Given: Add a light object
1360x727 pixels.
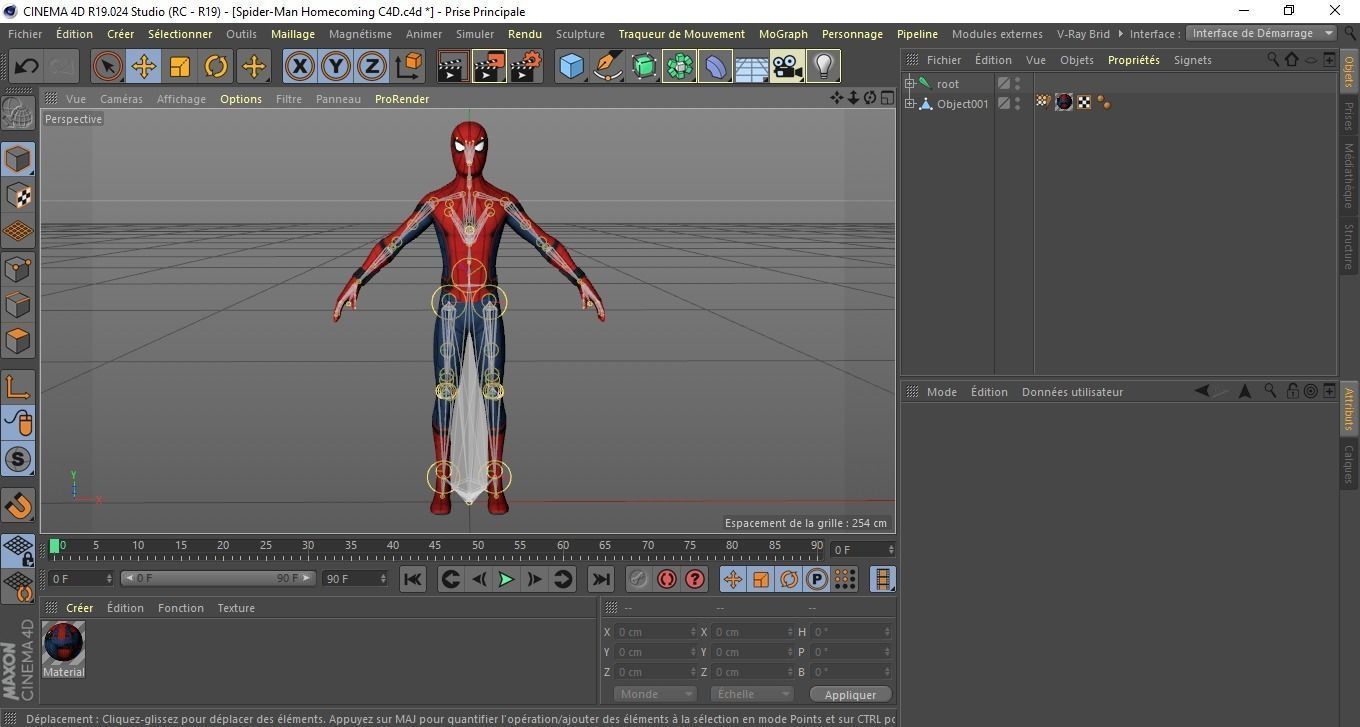Looking at the screenshot, I should coord(823,67).
